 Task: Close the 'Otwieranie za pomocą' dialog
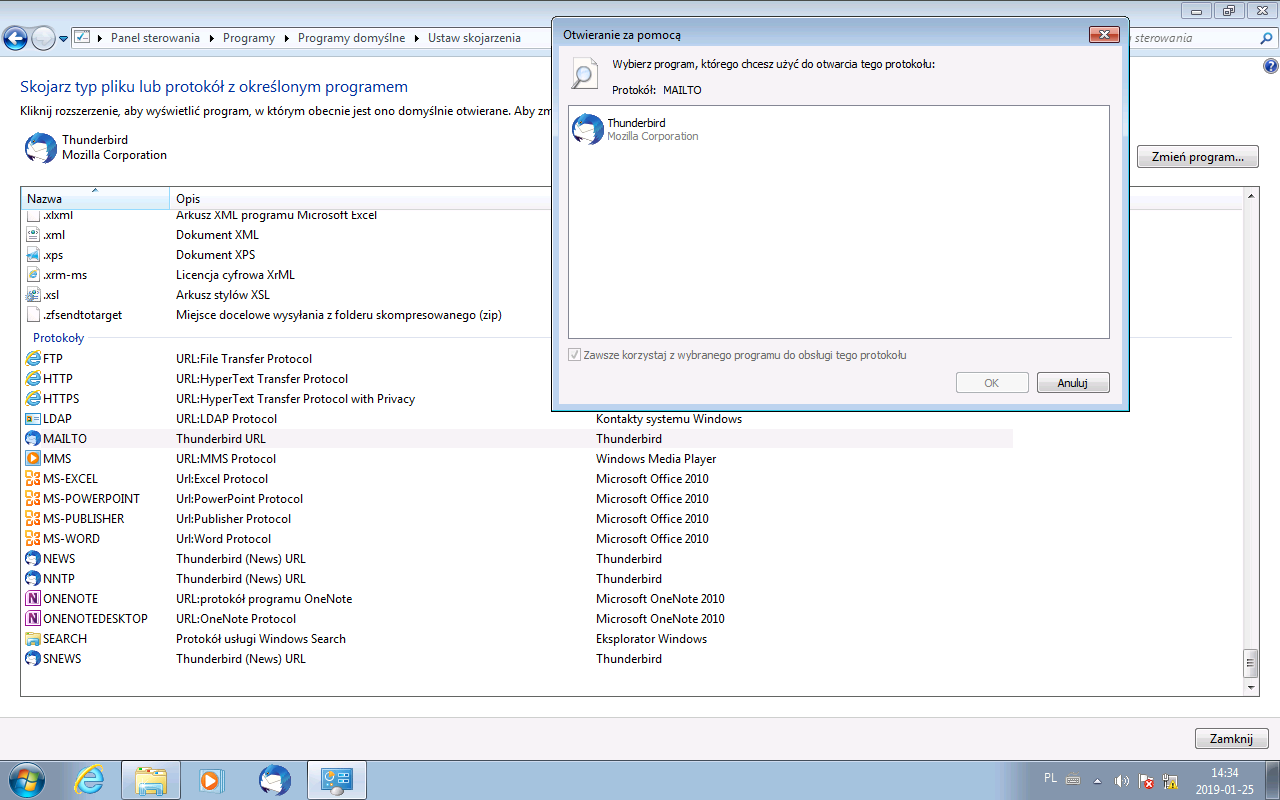coord(1104,35)
